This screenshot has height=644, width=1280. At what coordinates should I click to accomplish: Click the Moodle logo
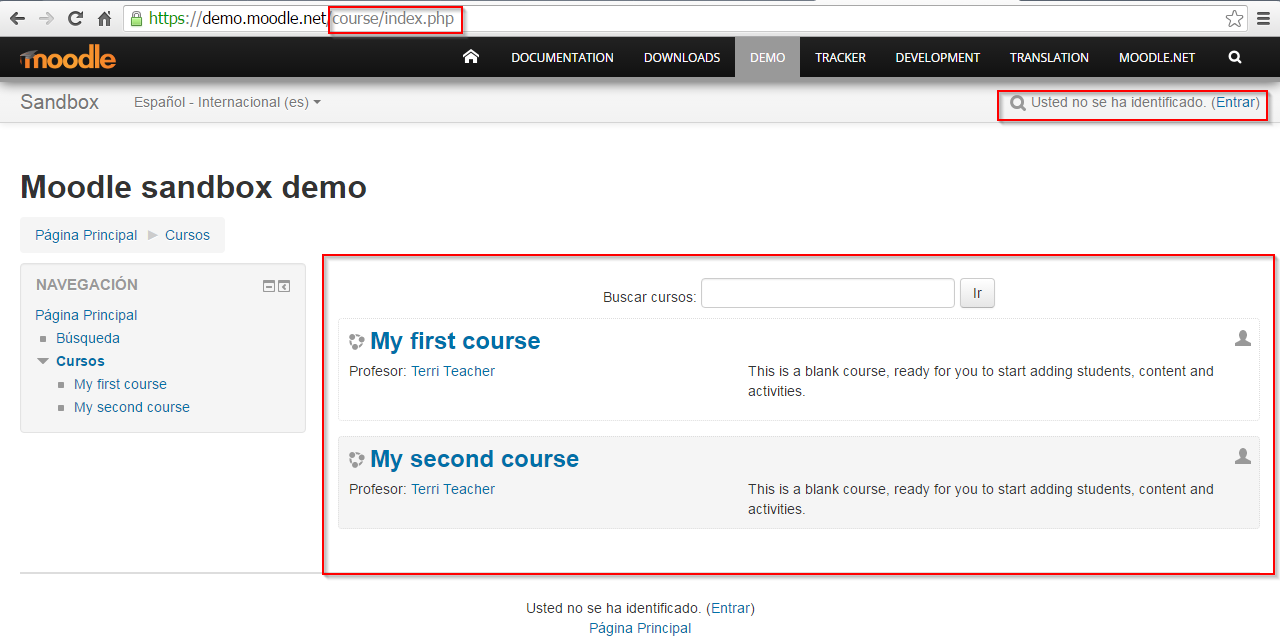tap(68, 59)
